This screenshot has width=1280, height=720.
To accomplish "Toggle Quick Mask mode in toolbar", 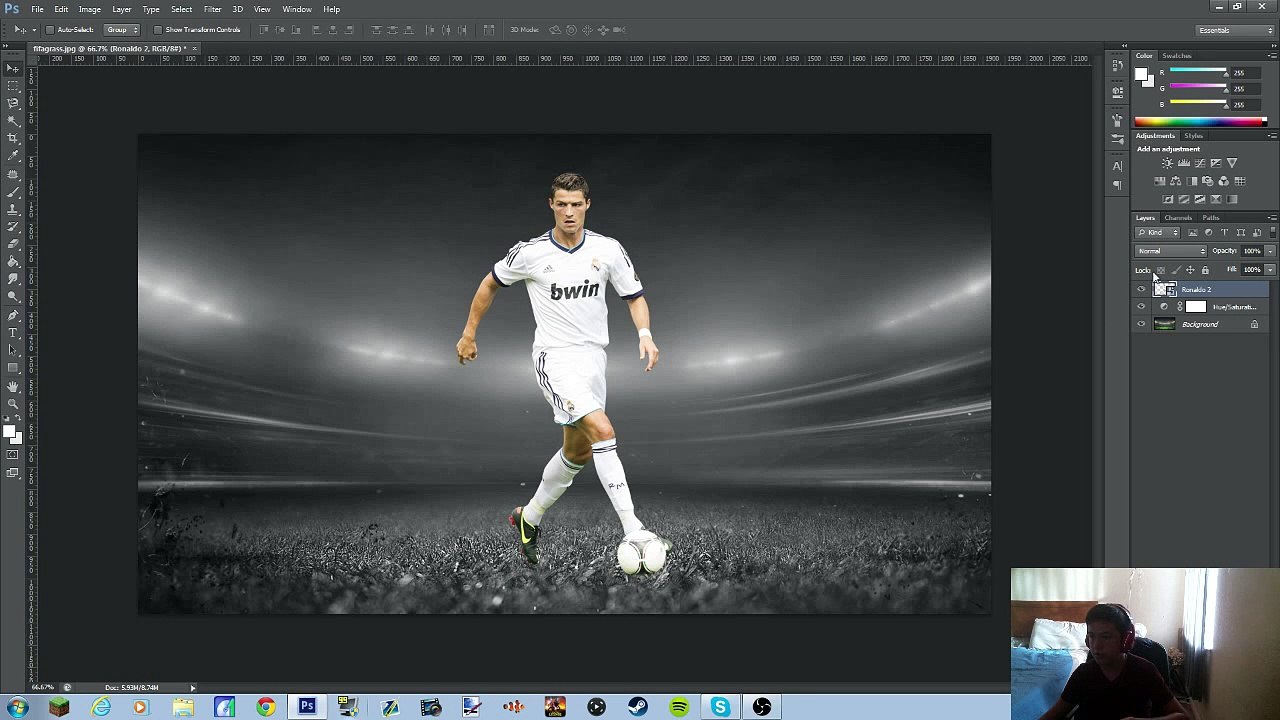I will [12, 455].
